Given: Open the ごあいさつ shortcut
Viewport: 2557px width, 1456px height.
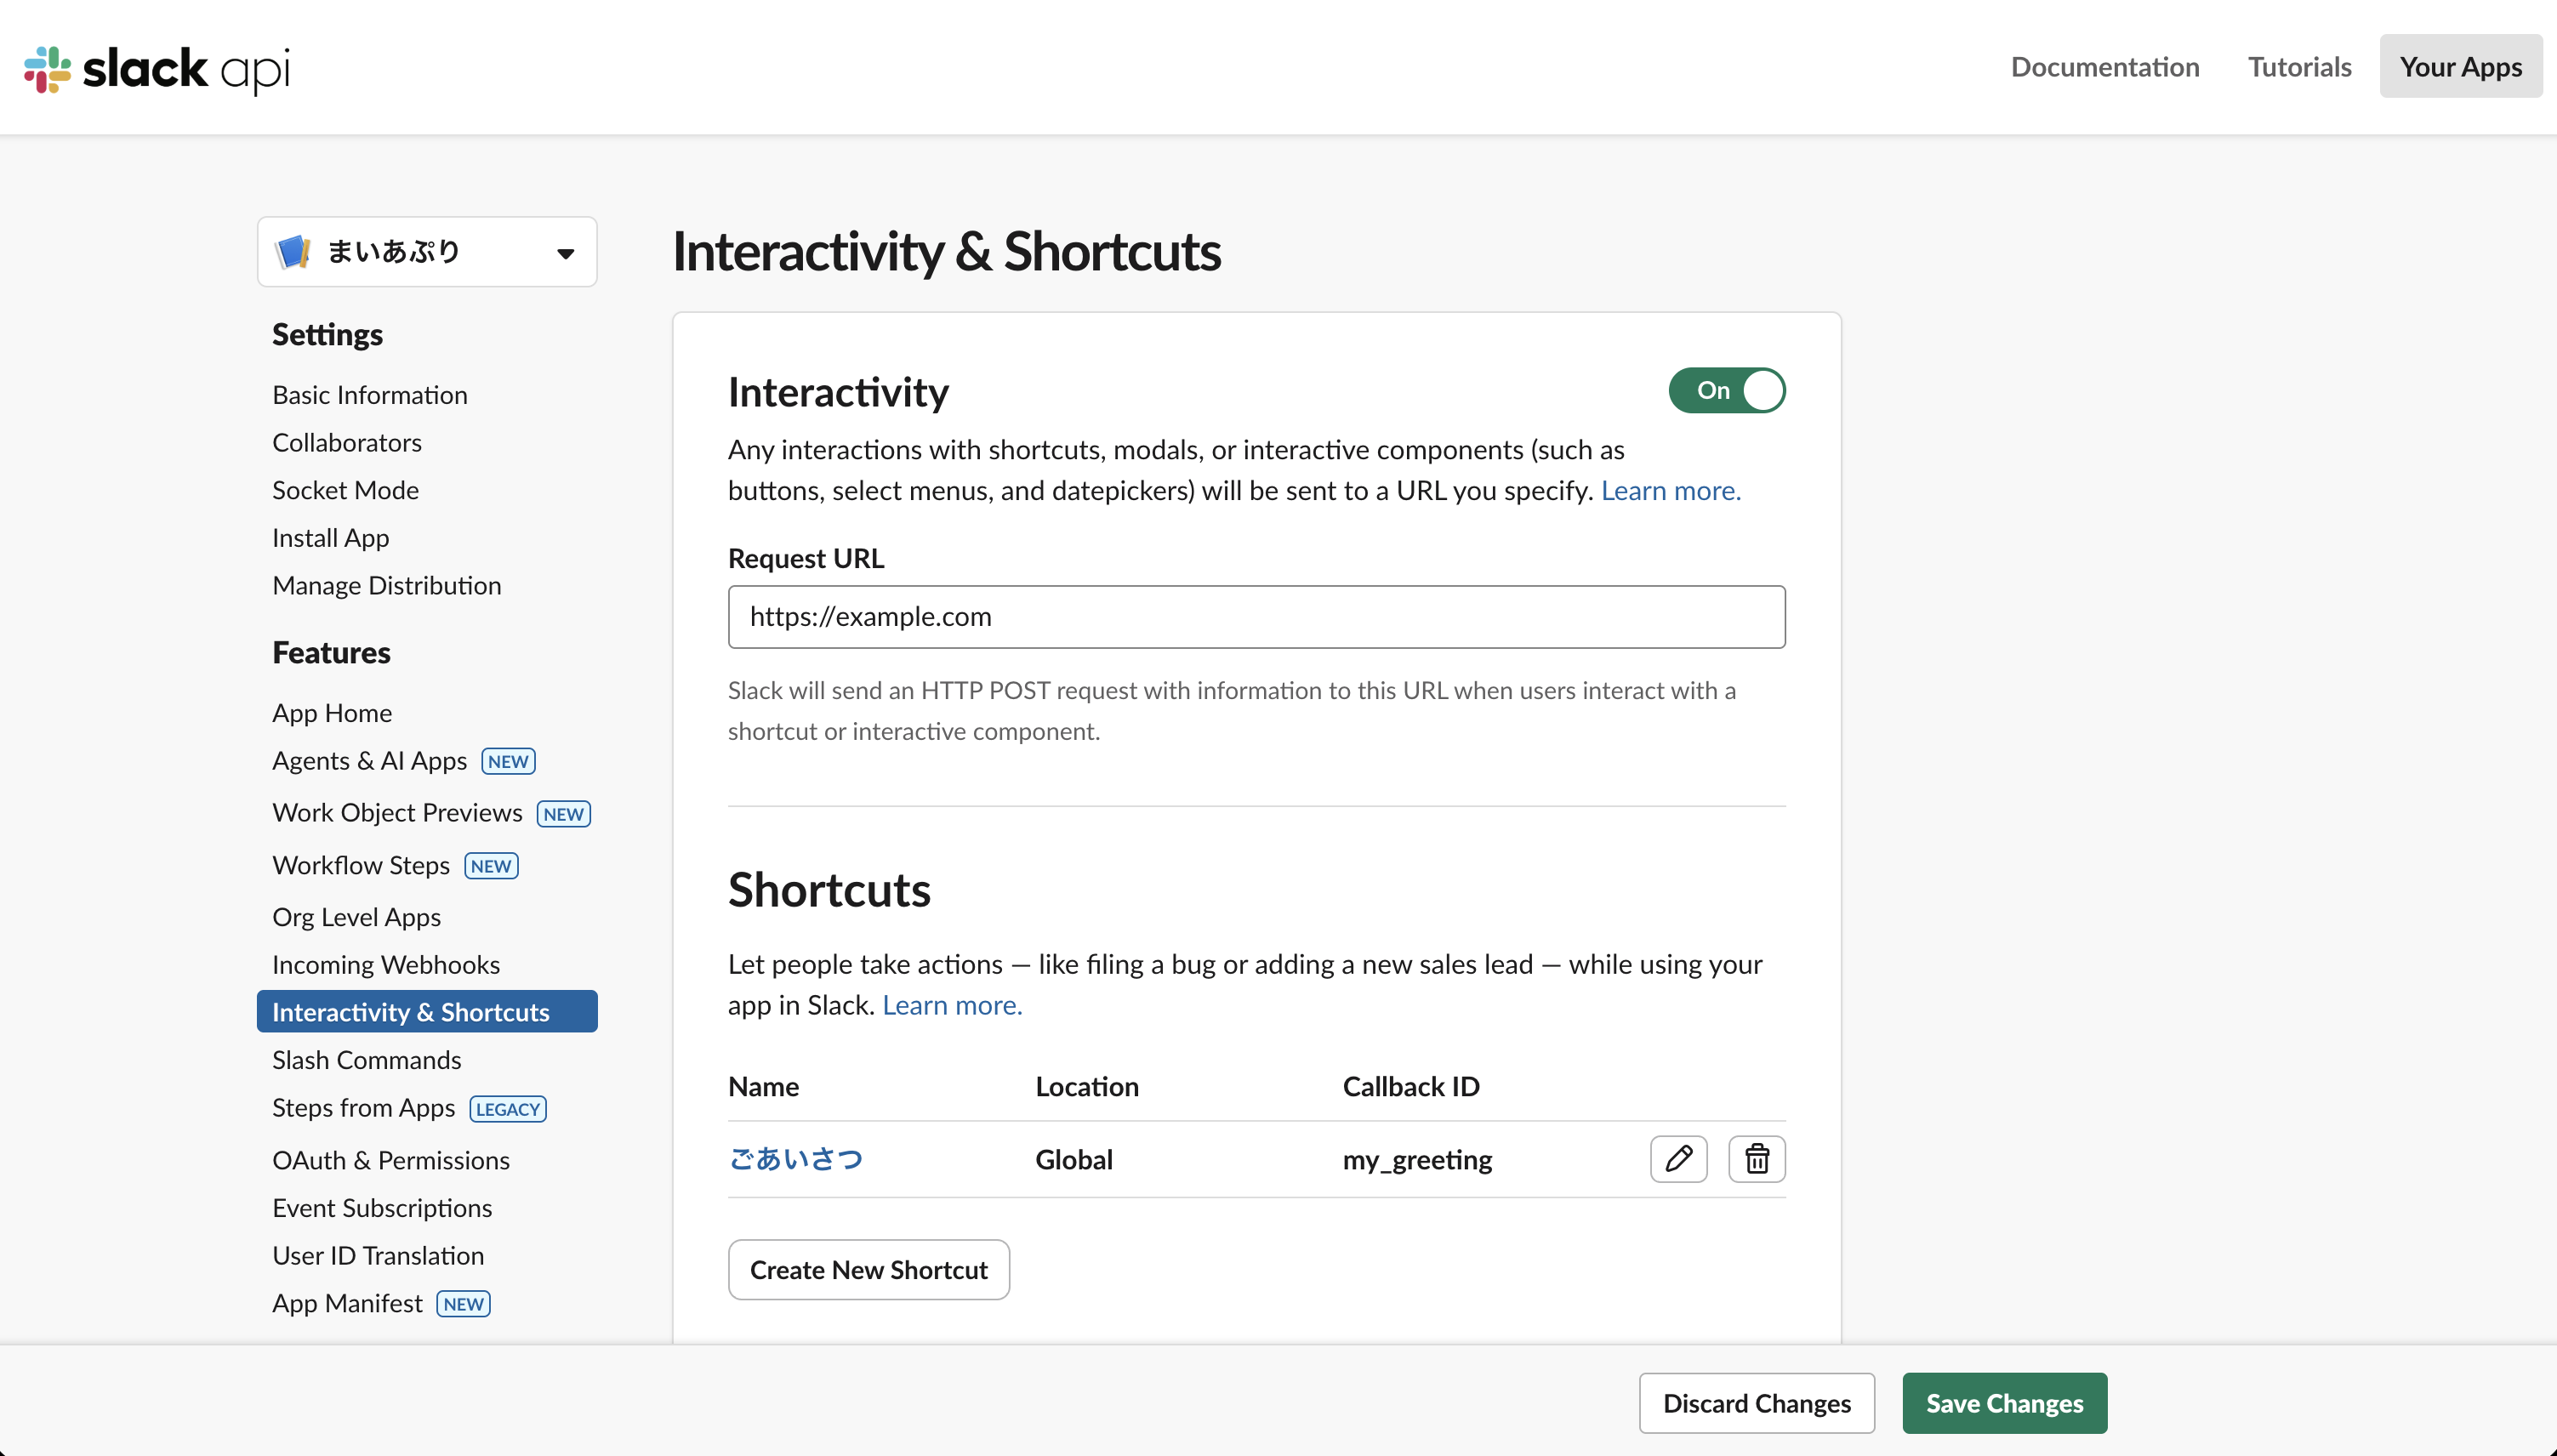Looking at the screenshot, I should (795, 1159).
